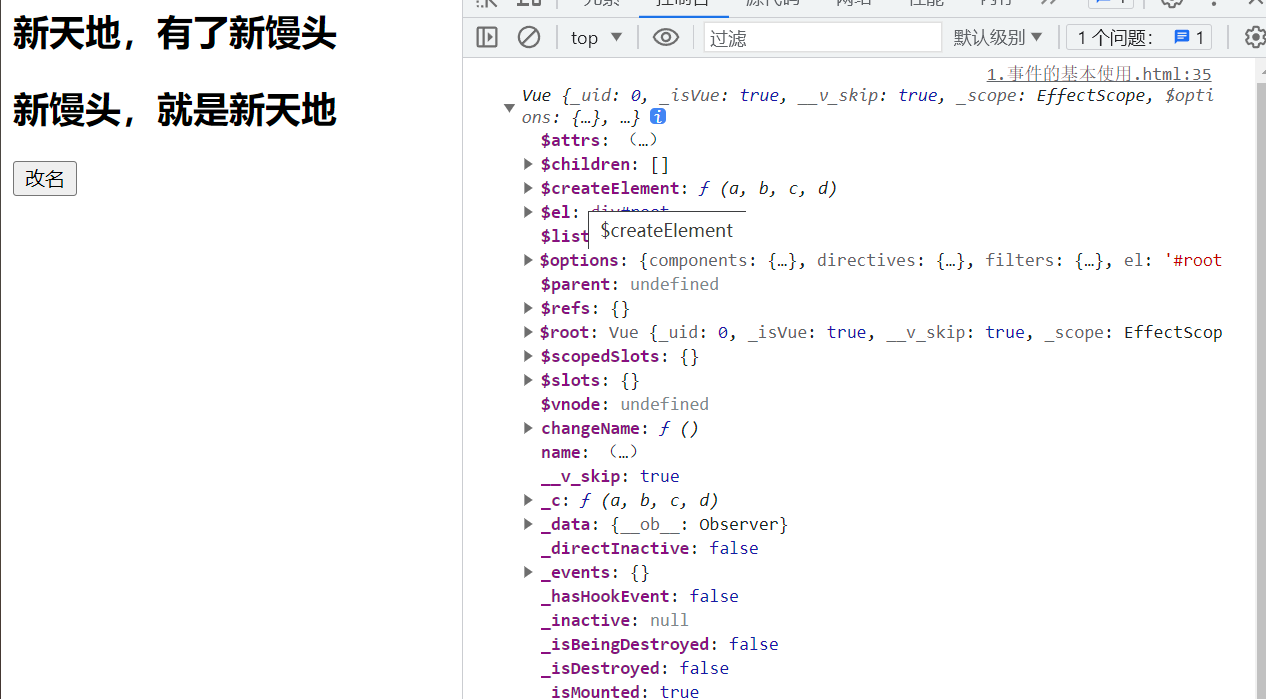This screenshot has width=1266, height=699.
Task: Open the JavaScript context 'top' dropdown
Action: tap(596, 38)
